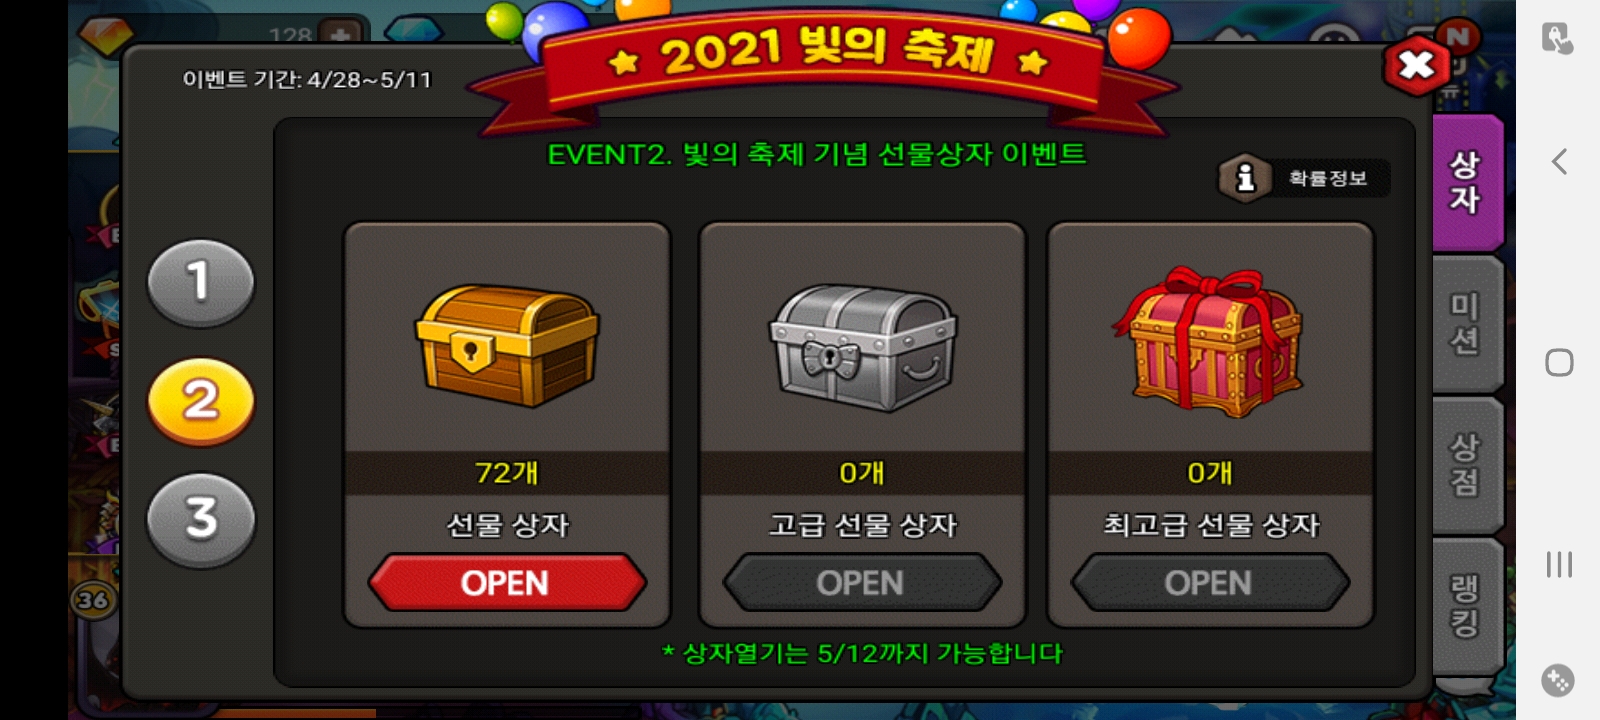Switch to event page 3
1600x720 pixels.
click(201, 520)
